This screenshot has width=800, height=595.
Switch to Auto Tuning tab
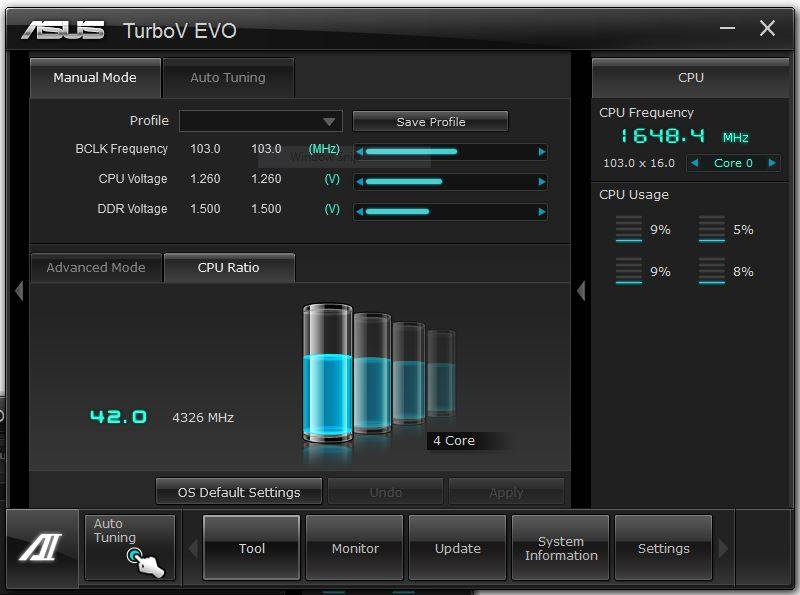(228, 78)
